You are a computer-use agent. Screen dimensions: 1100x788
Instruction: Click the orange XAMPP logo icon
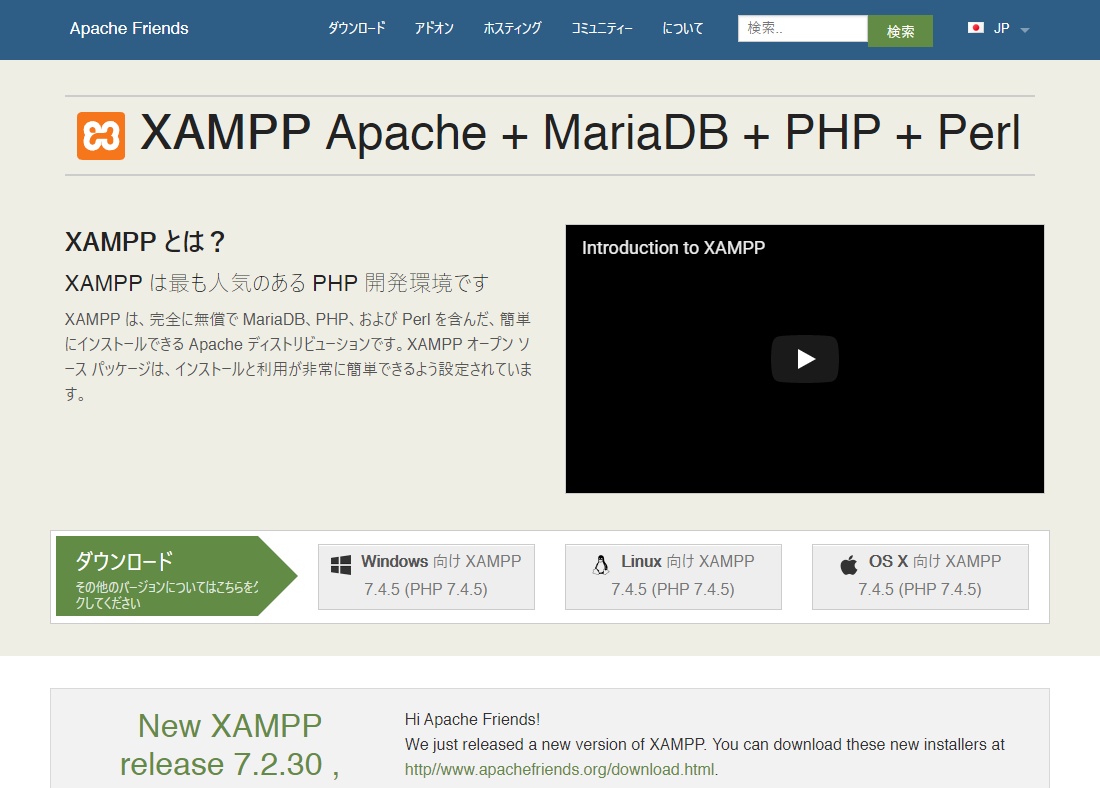pyautogui.click(x=101, y=136)
